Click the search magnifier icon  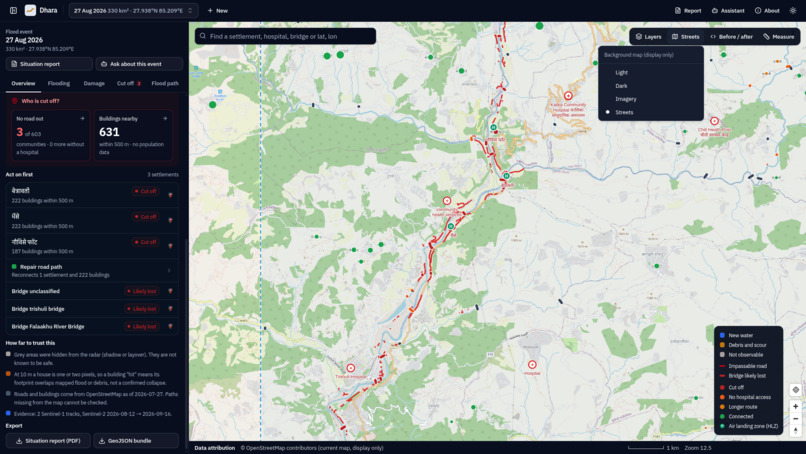click(x=203, y=36)
